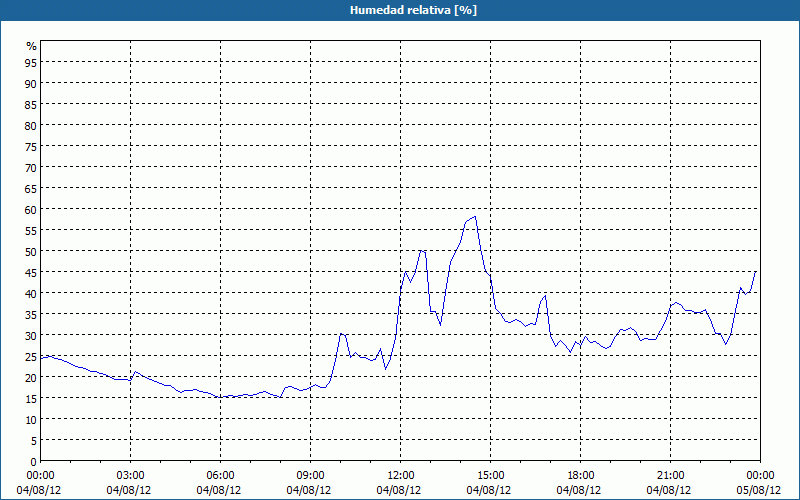Click the y-axis label 45

pyautogui.click(x=31, y=272)
